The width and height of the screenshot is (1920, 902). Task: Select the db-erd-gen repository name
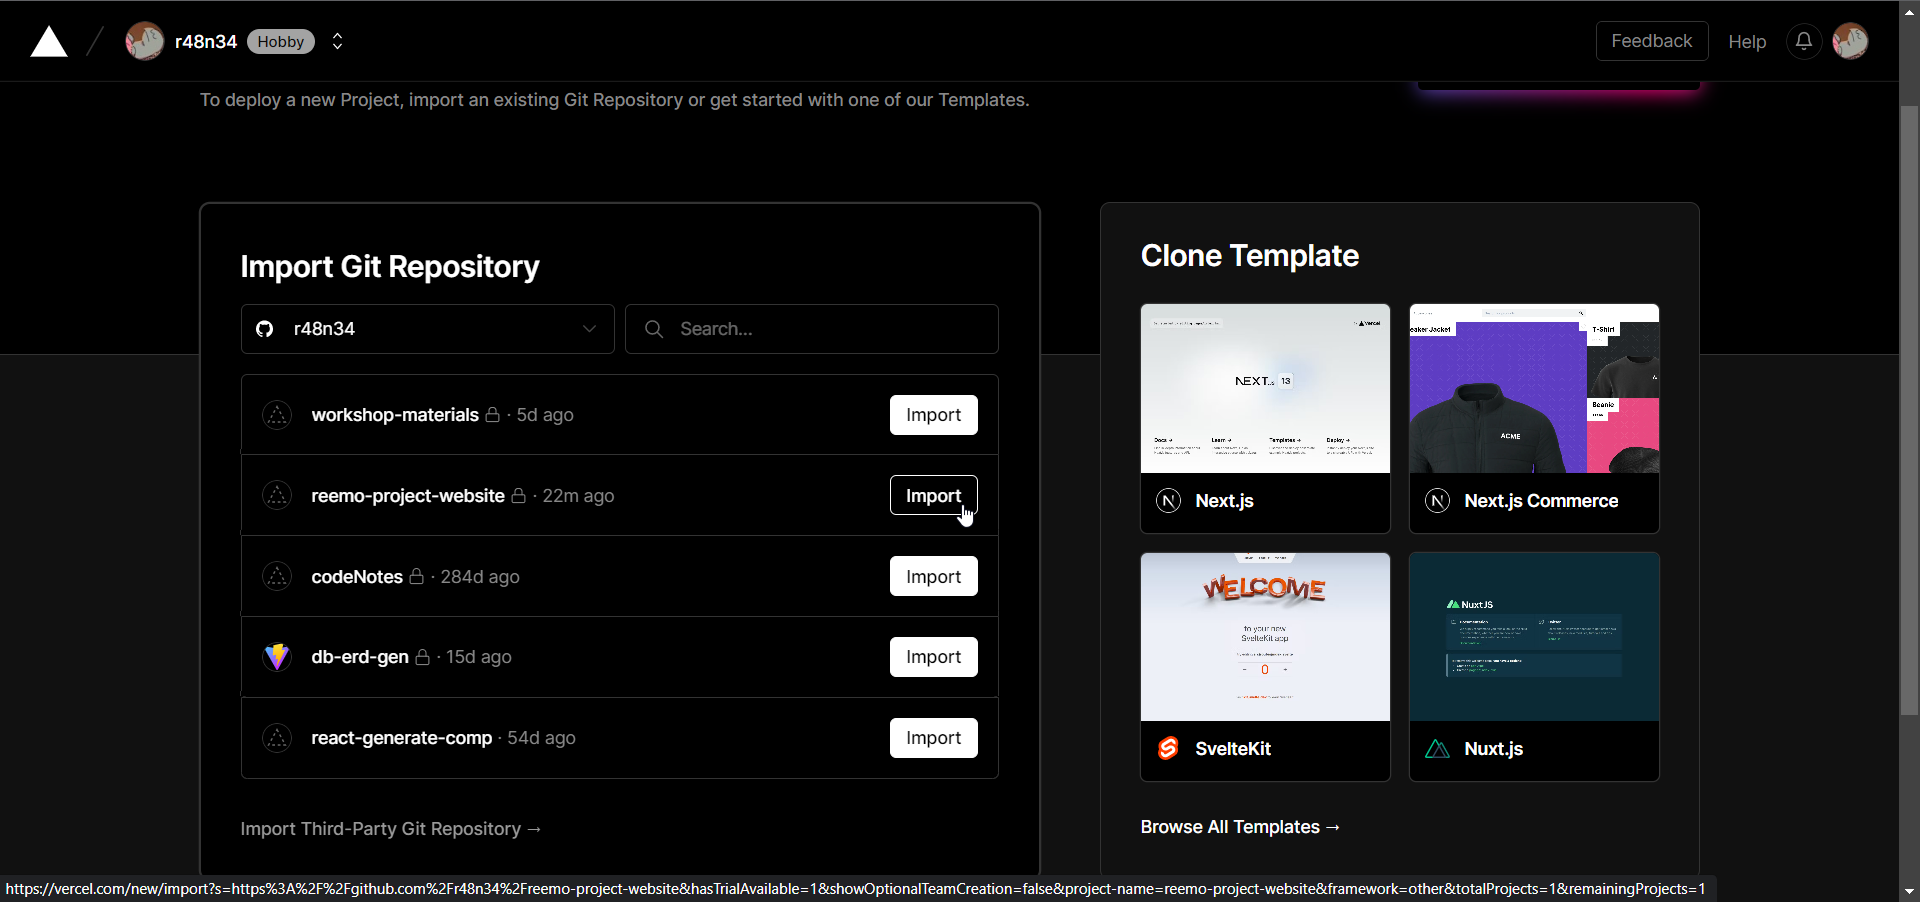[x=360, y=657]
